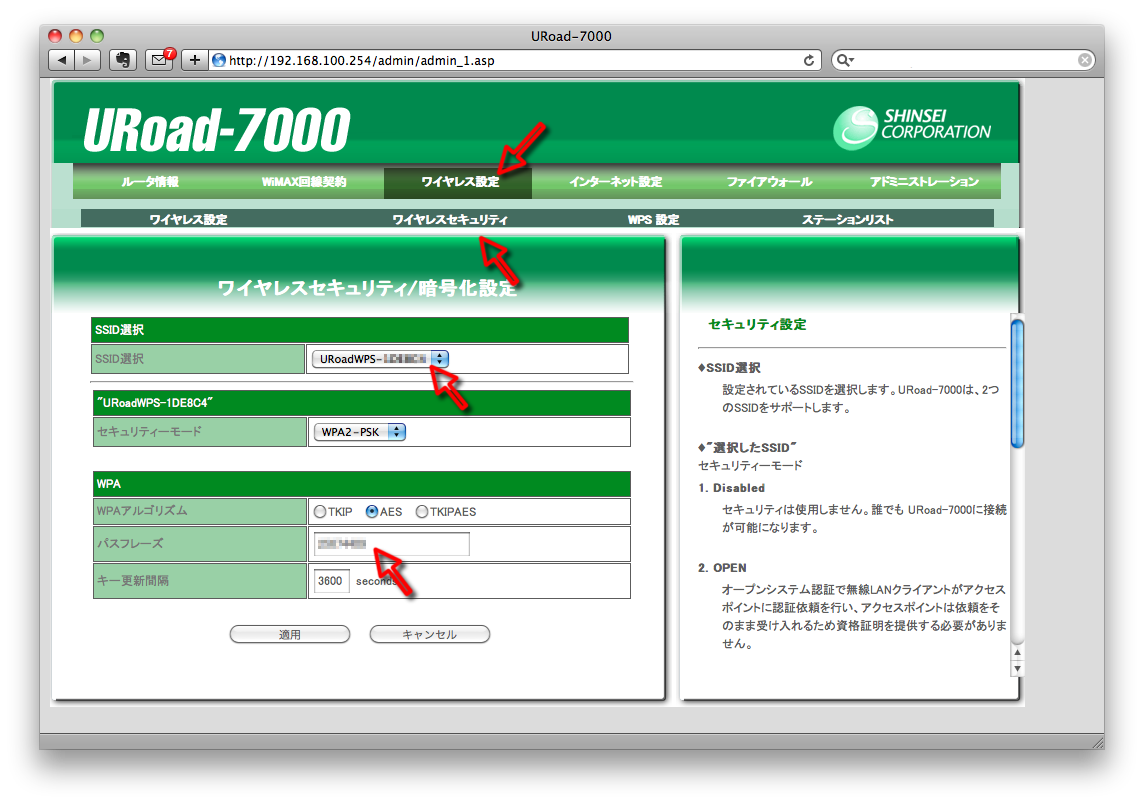Image resolution: width=1144 pixels, height=800 pixels.
Task: Reload the page with the refresh icon
Action: click(x=808, y=61)
